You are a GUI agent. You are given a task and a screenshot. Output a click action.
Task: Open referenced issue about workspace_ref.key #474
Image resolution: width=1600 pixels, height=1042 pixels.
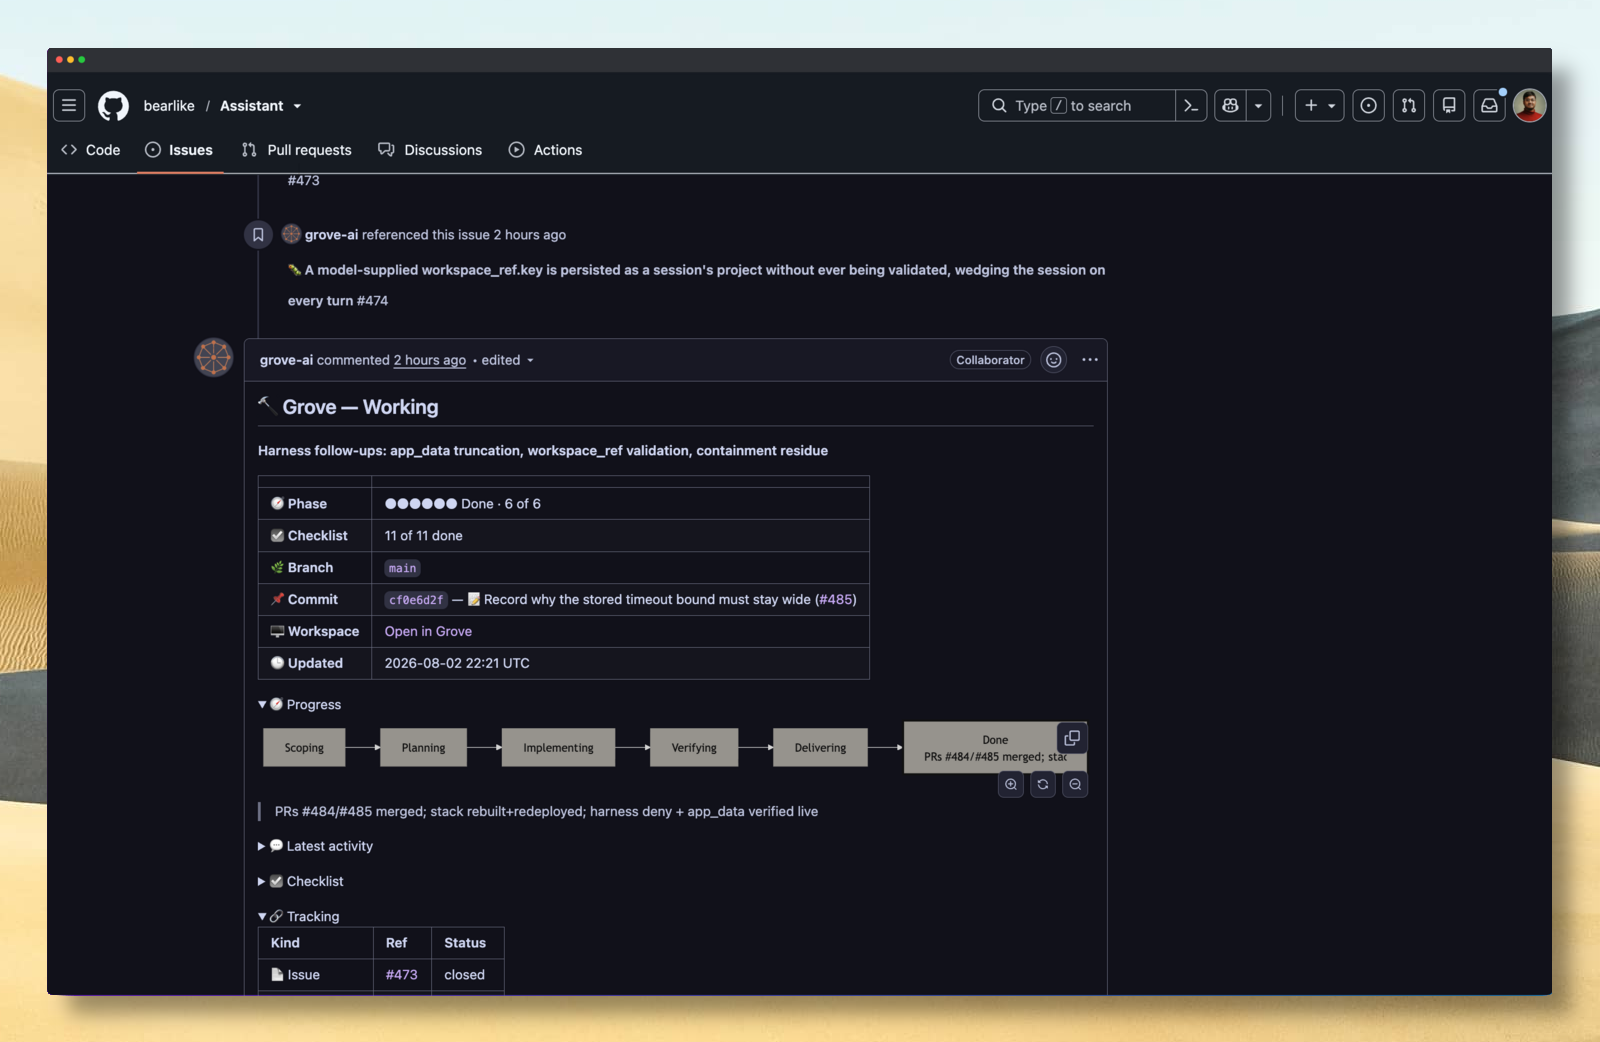(x=696, y=285)
